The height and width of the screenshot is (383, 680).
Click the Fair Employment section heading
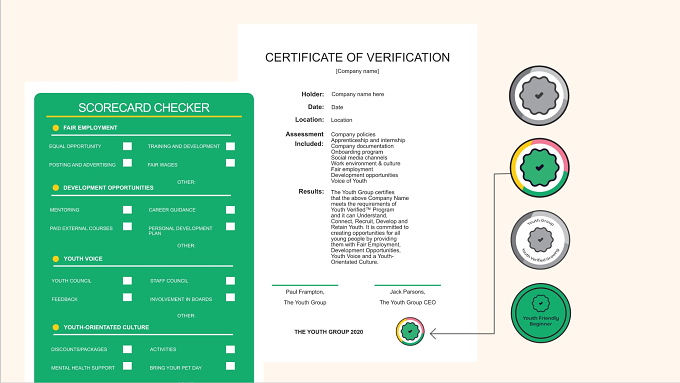click(90, 128)
